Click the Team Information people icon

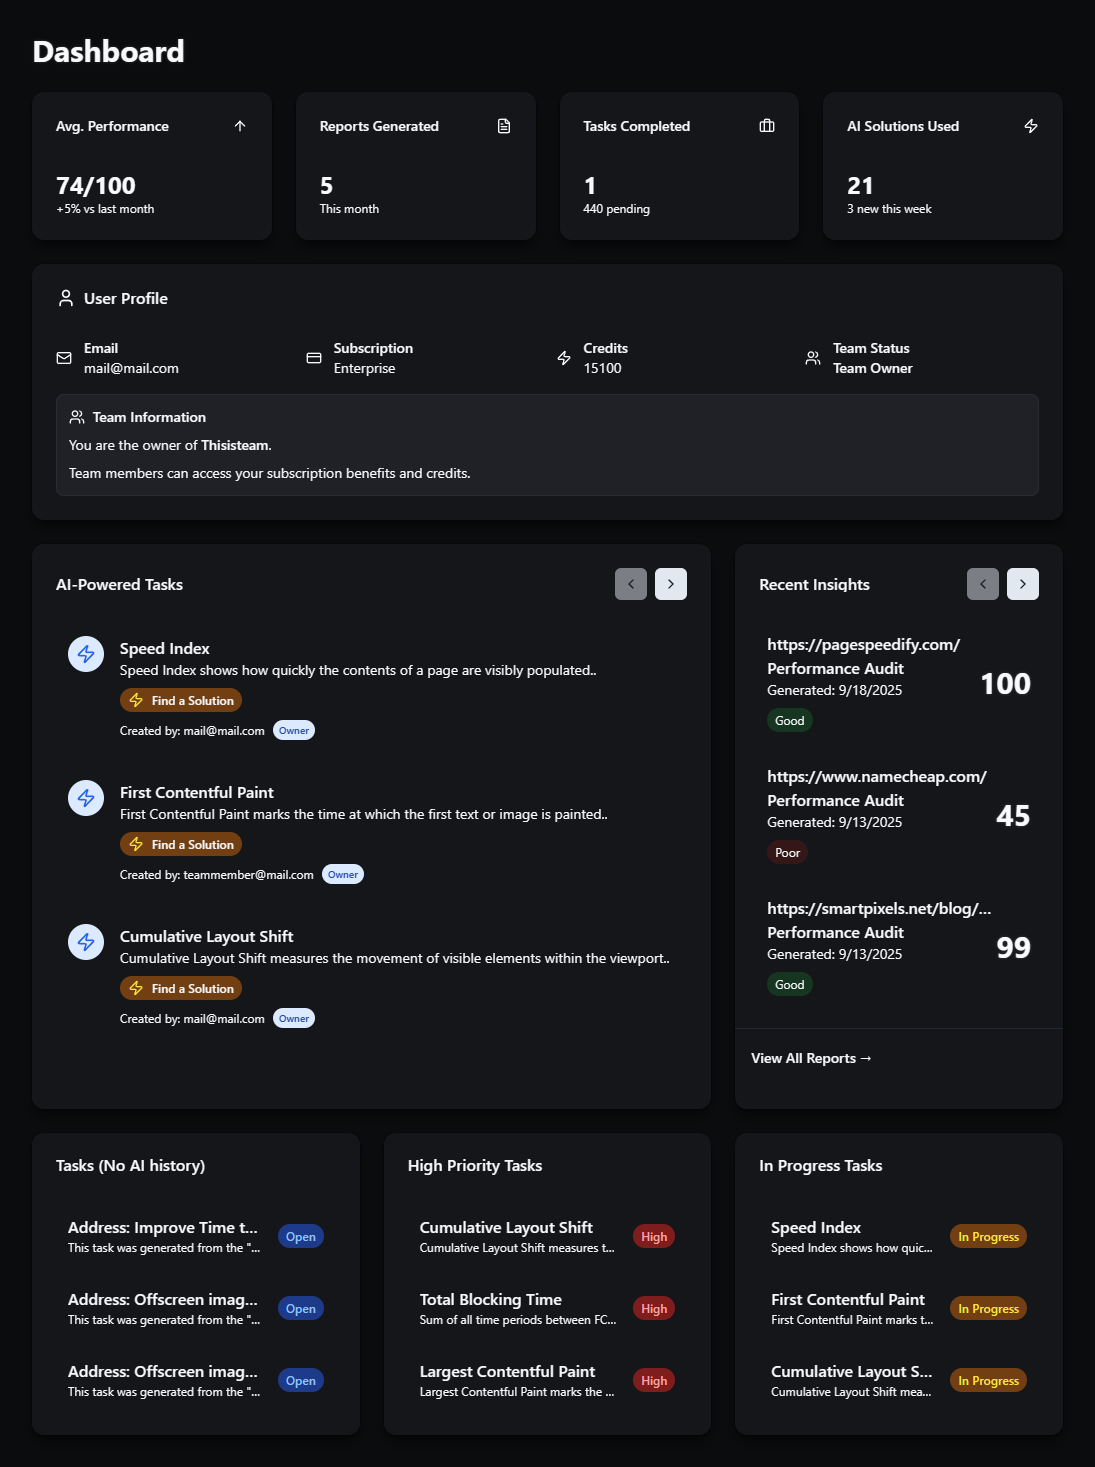click(x=76, y=416)
